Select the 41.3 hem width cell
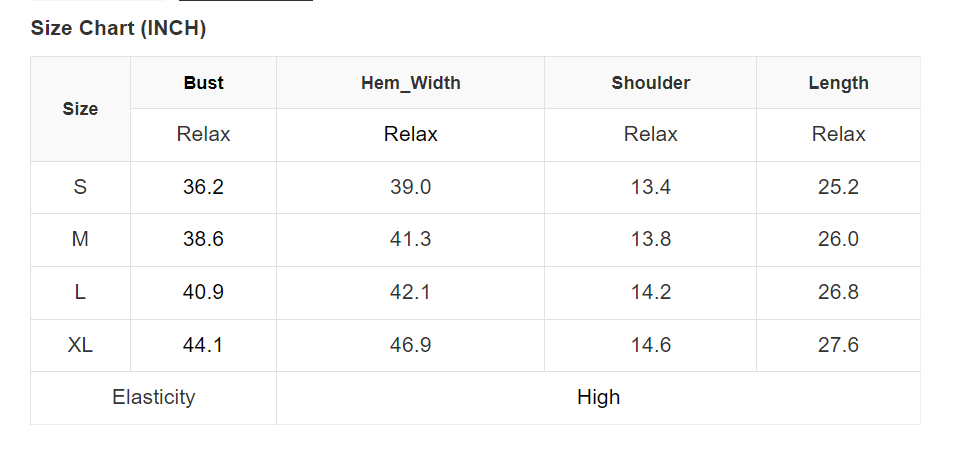 [x=410, y=240]
